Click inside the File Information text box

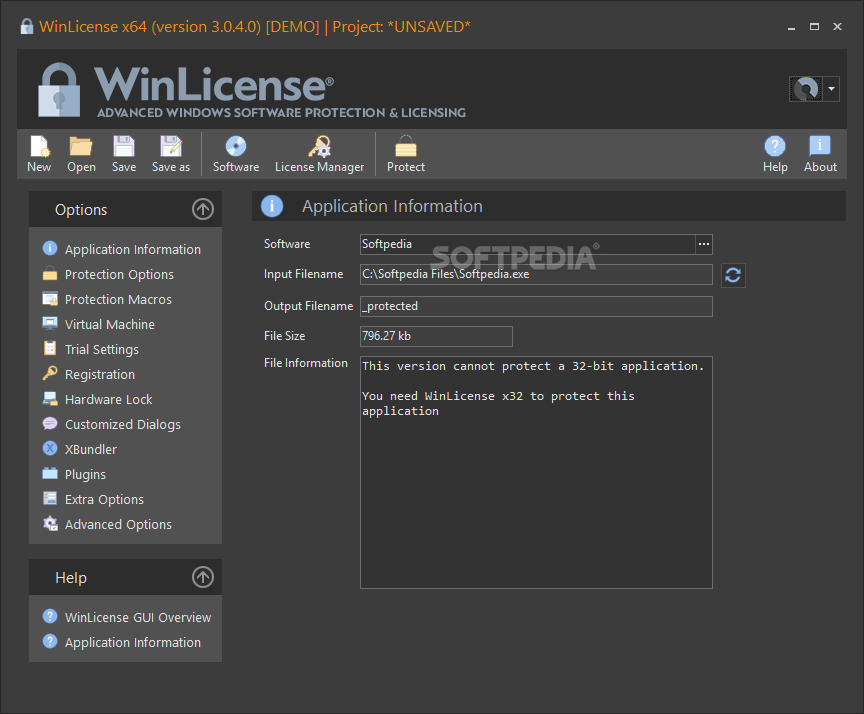point(536,472)
